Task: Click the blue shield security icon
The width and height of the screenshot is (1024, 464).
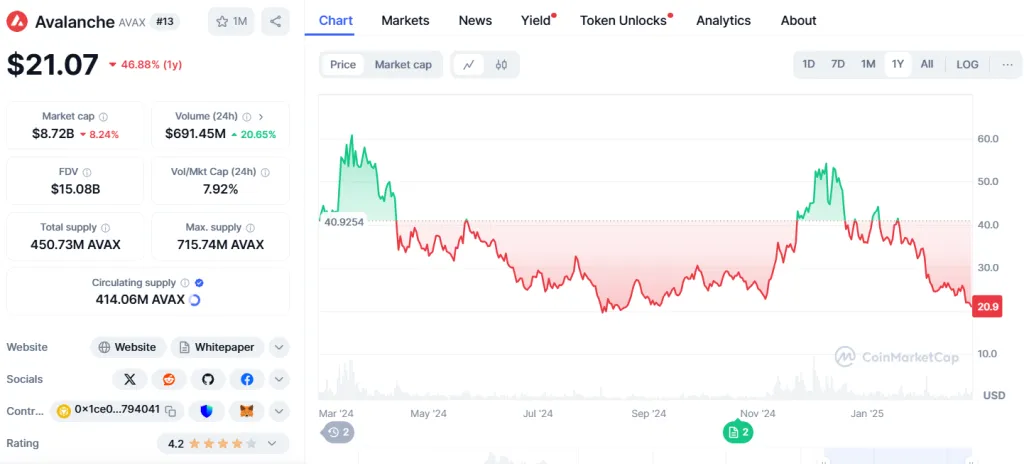Action: pyautogui.click(x=207, y=410)
